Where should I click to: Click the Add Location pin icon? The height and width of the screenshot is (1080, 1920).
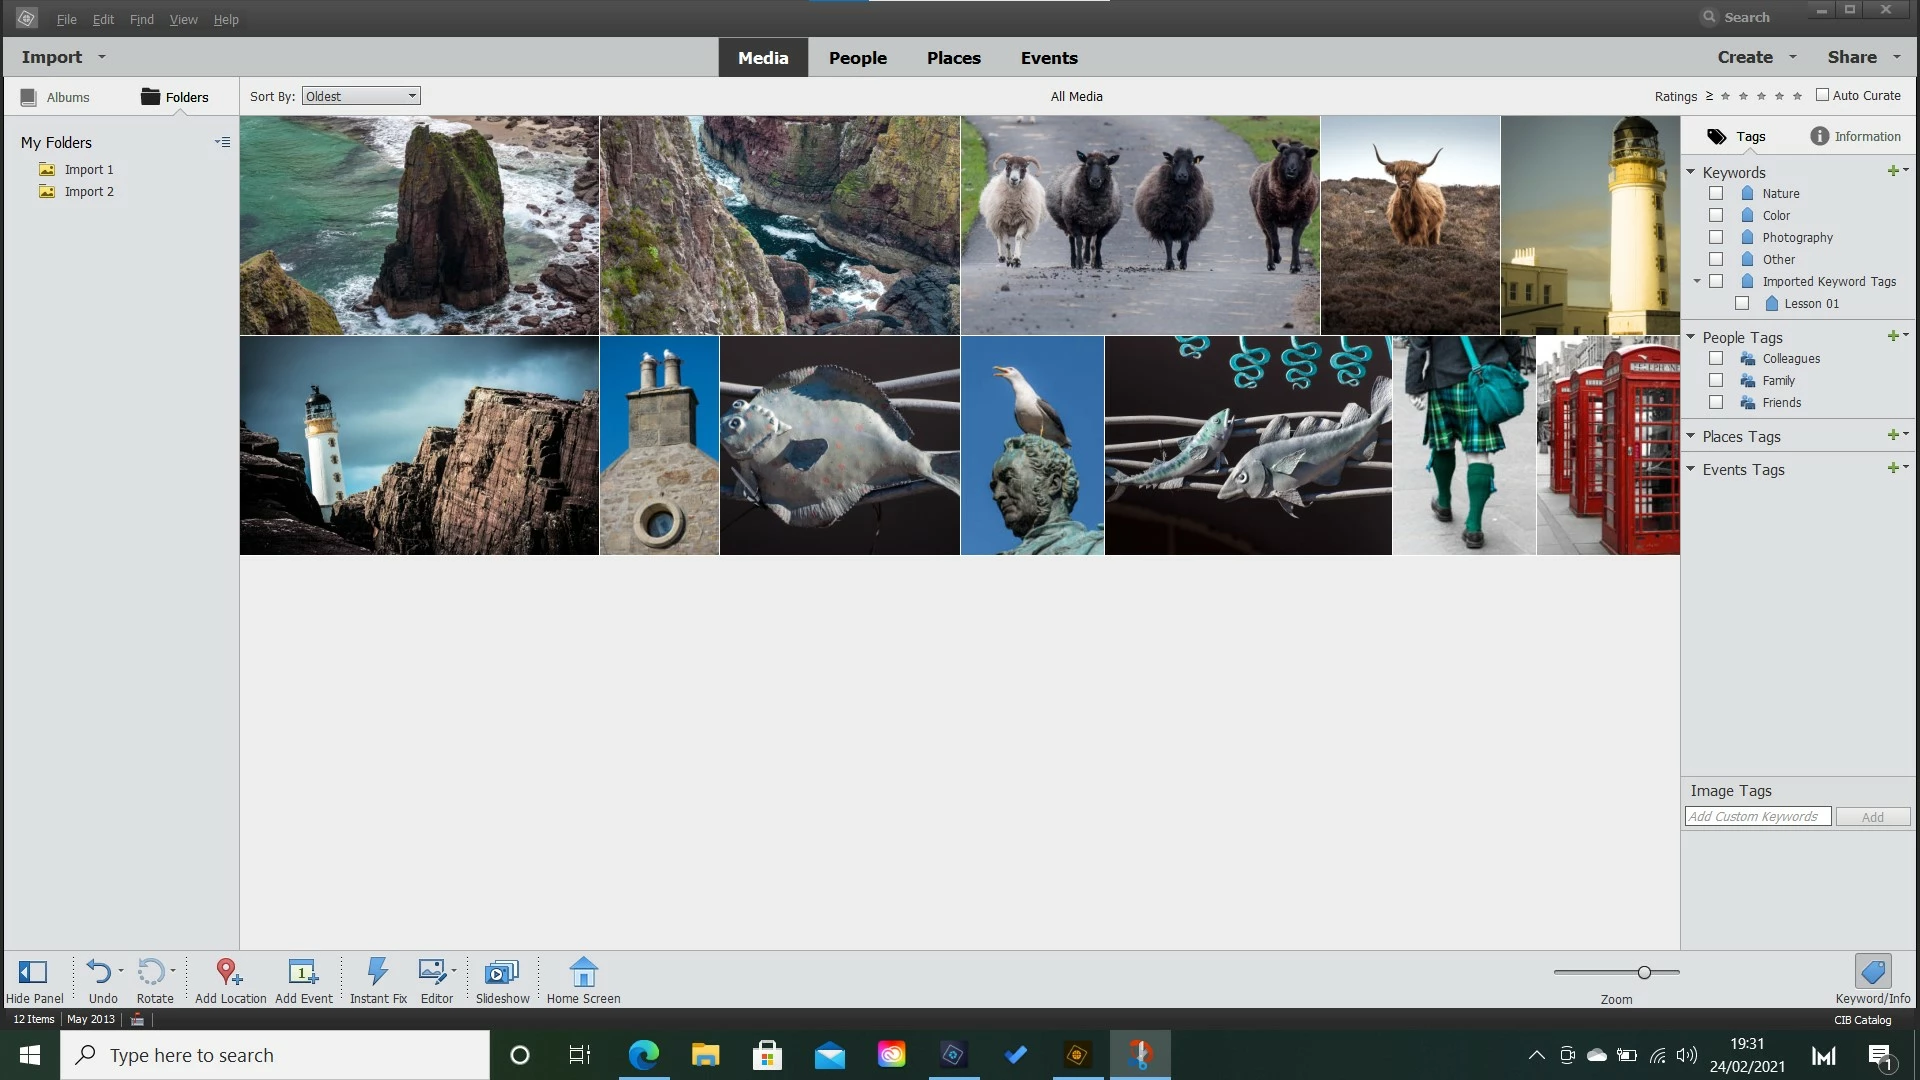[x=229, y=972]
